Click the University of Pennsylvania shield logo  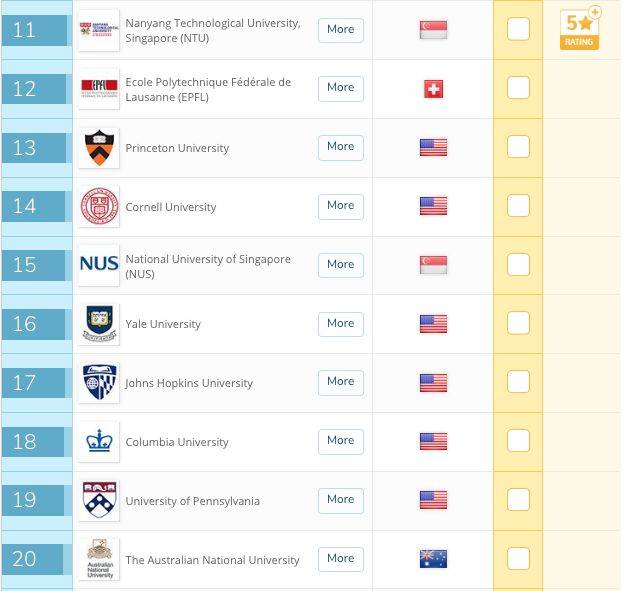99,500
